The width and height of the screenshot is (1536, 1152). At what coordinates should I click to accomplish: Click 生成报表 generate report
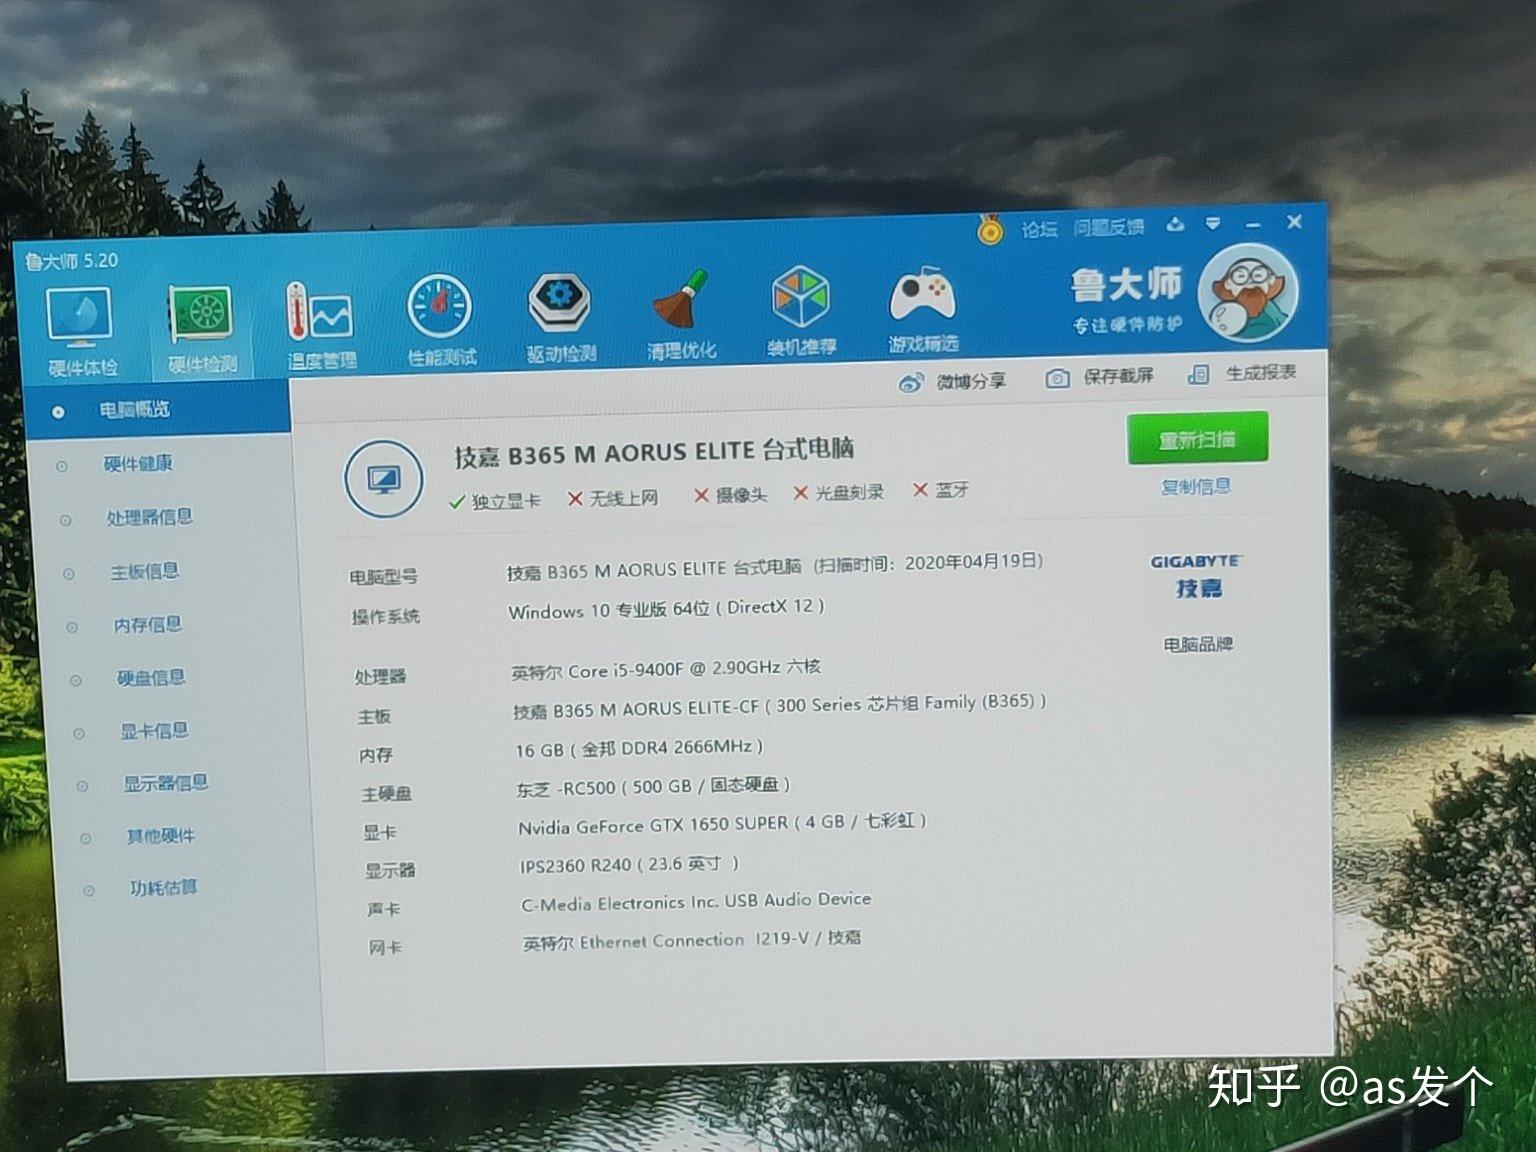click(x=1241, y=373)
